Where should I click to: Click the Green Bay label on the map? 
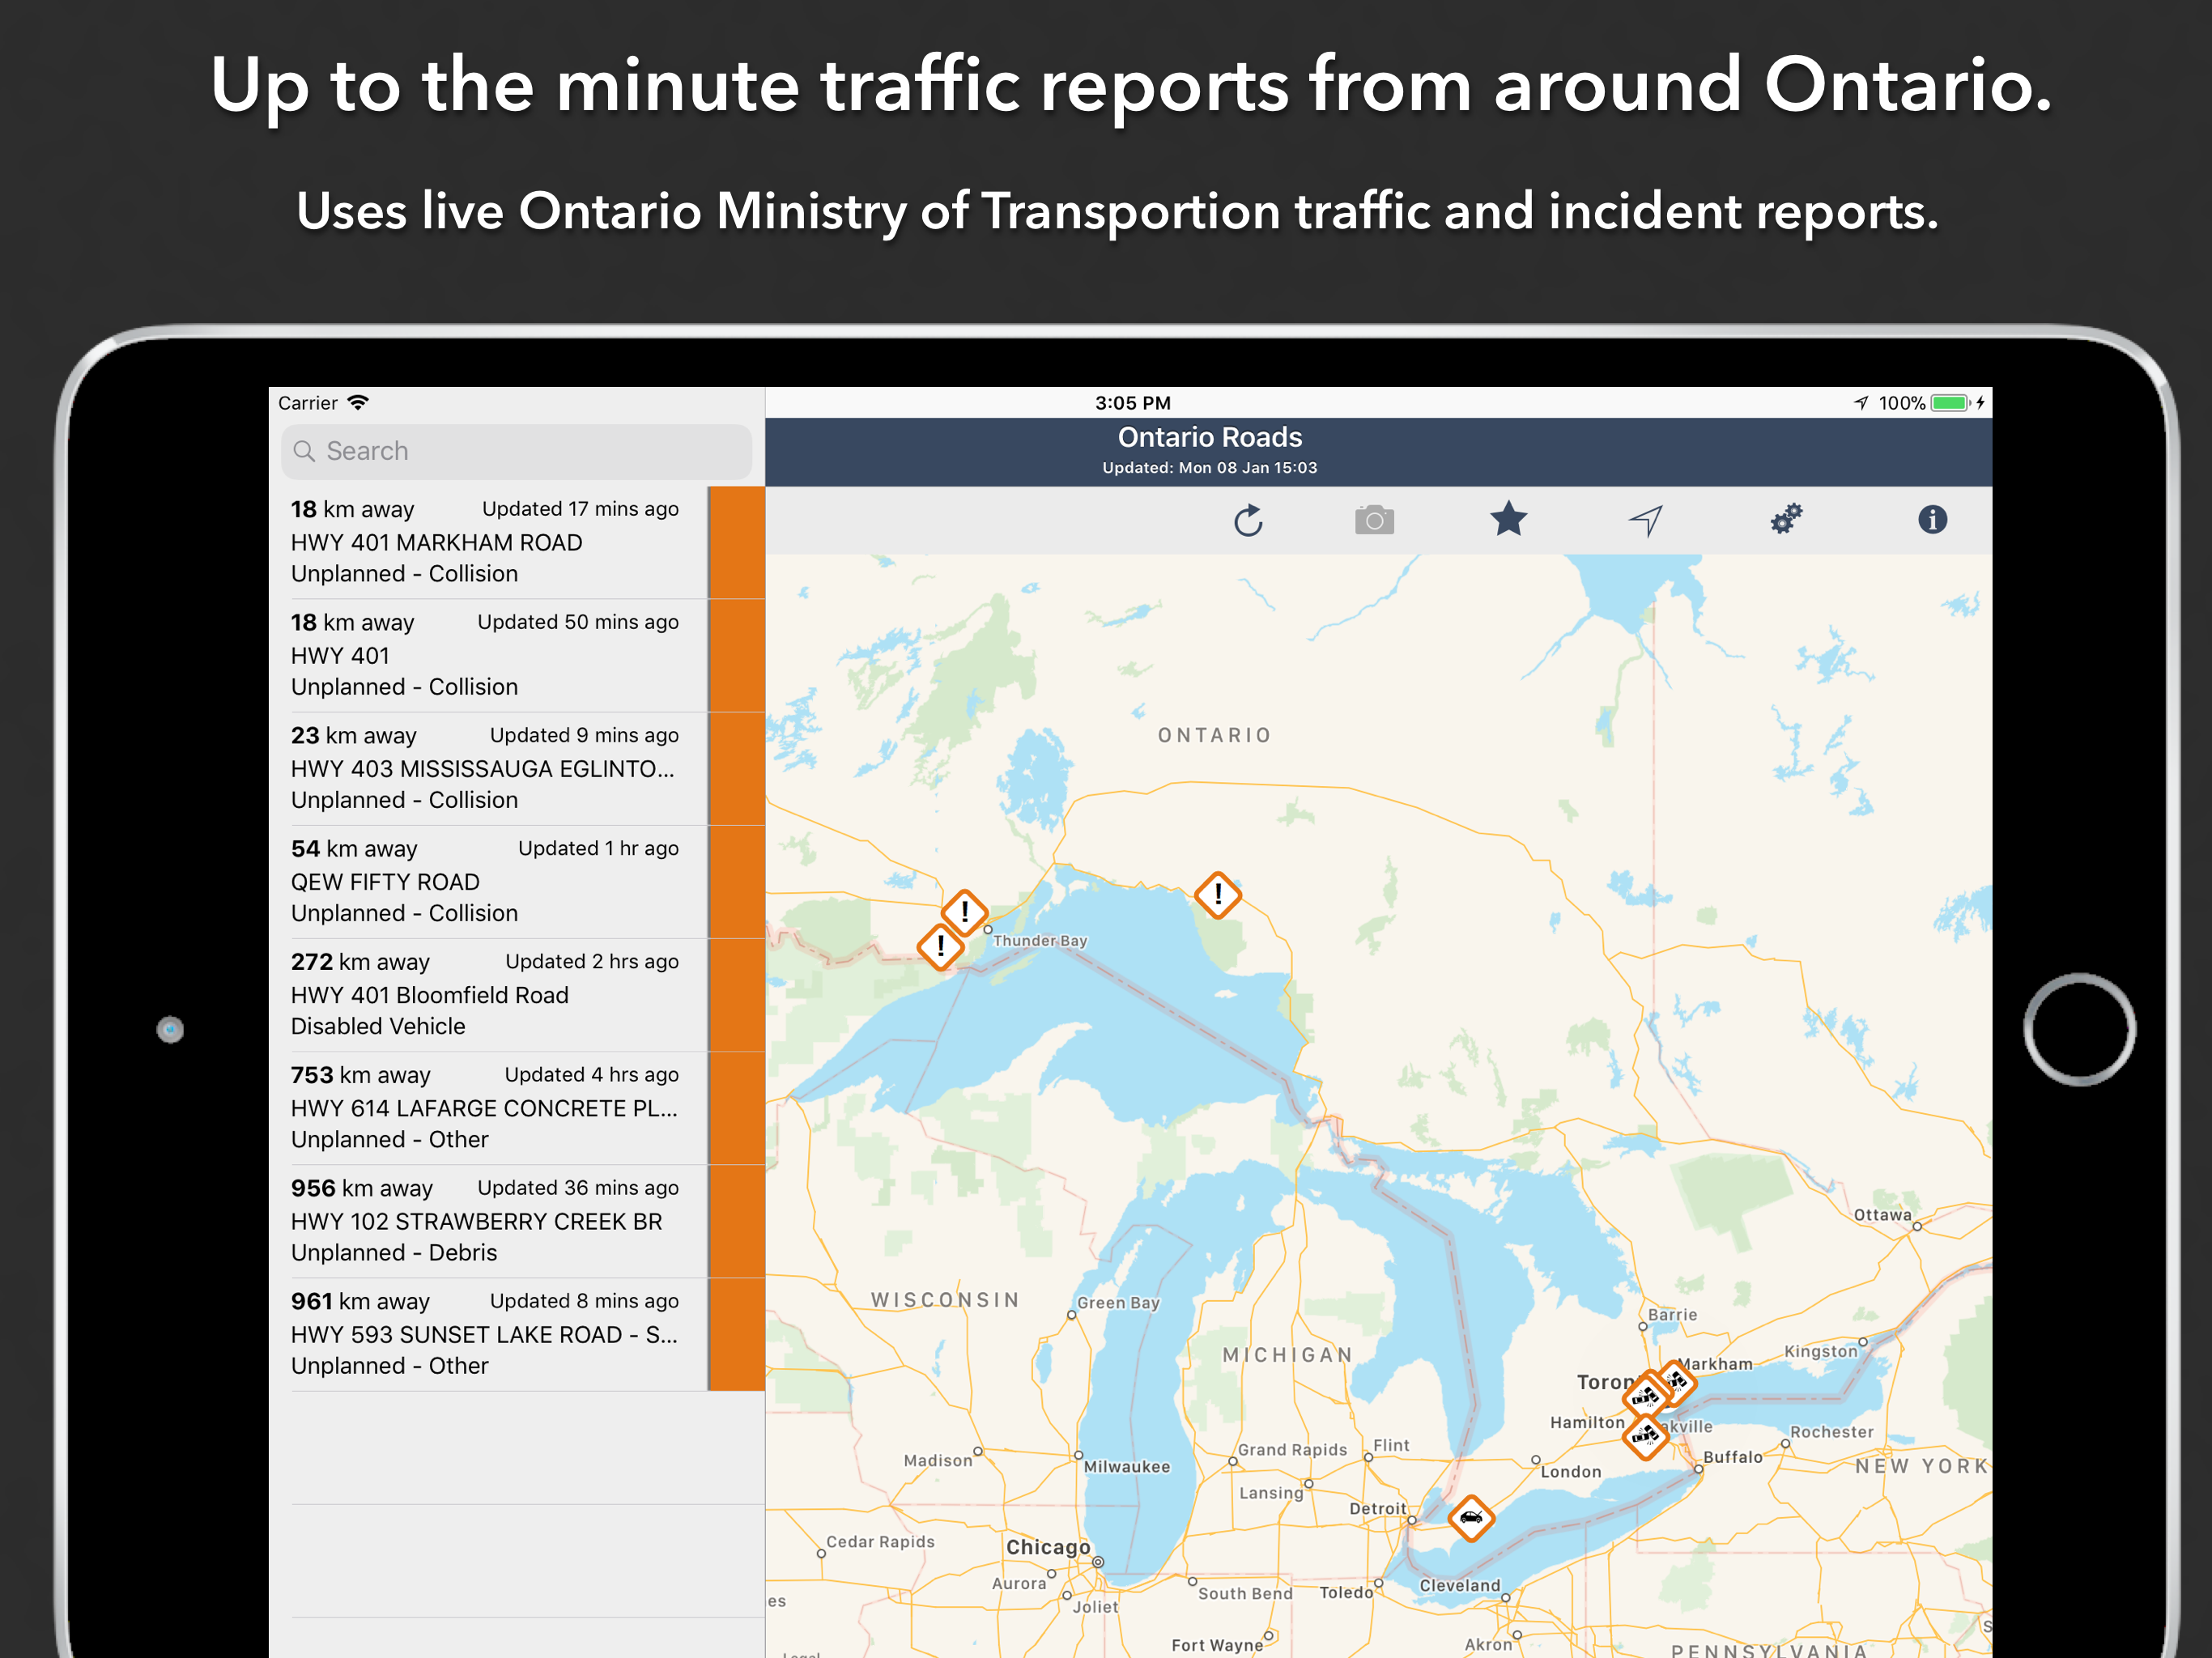1118,1303
